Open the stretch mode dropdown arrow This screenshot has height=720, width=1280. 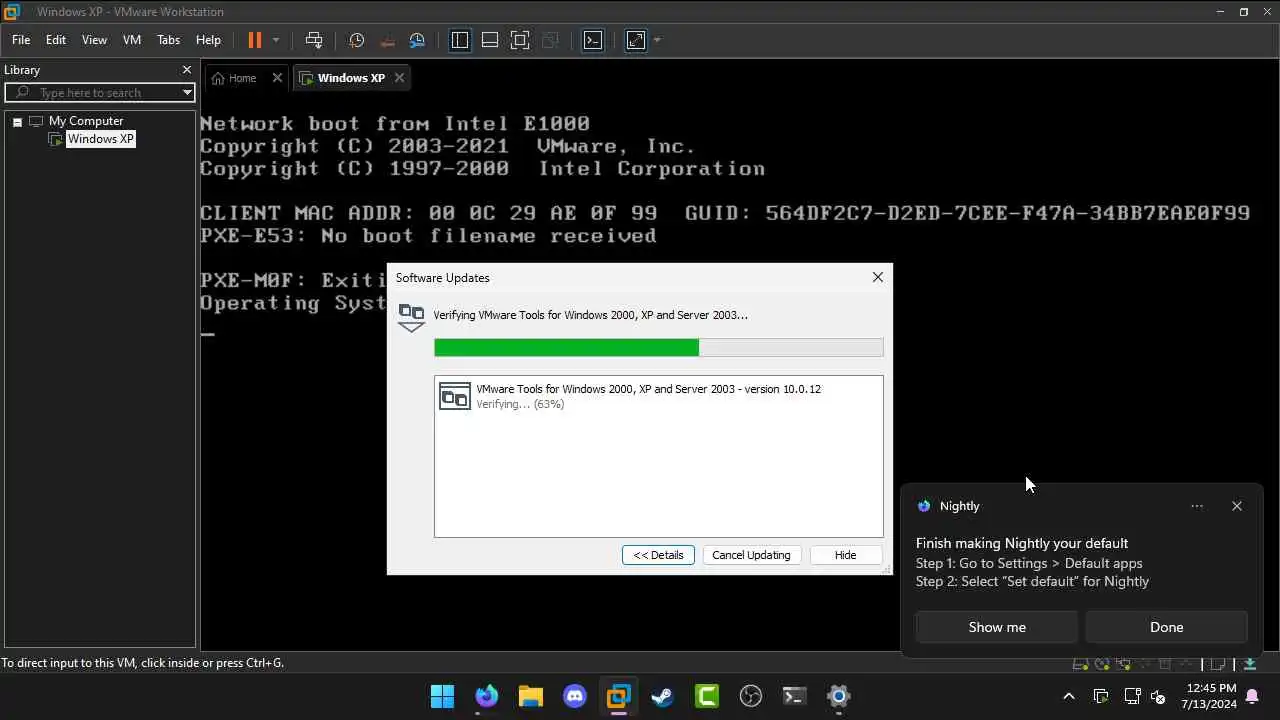(x=657, y=40)
